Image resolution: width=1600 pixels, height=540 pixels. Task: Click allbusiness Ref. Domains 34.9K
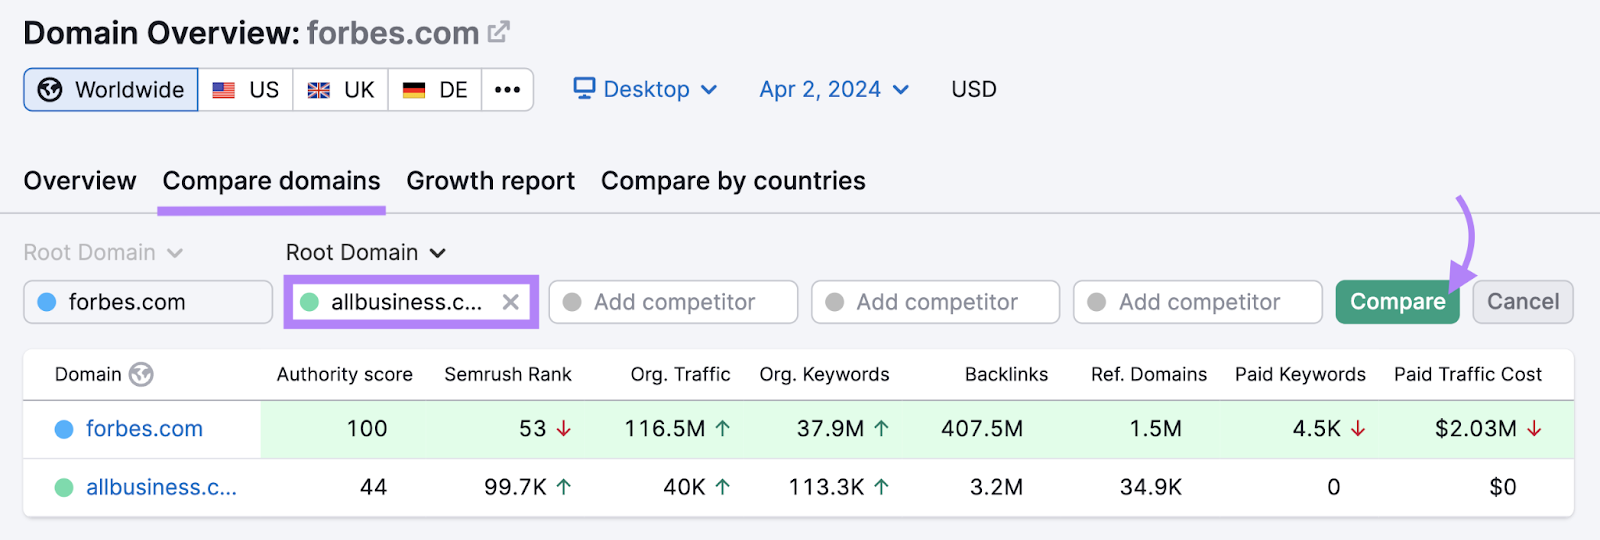pyautogui.click(x=1150, y=488)
